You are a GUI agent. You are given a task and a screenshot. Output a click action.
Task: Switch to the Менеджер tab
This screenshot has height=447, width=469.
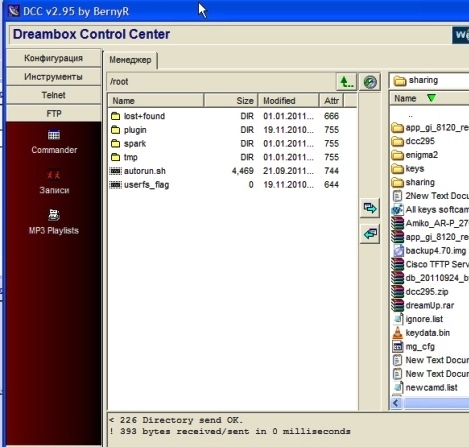(x=130, y=60)
